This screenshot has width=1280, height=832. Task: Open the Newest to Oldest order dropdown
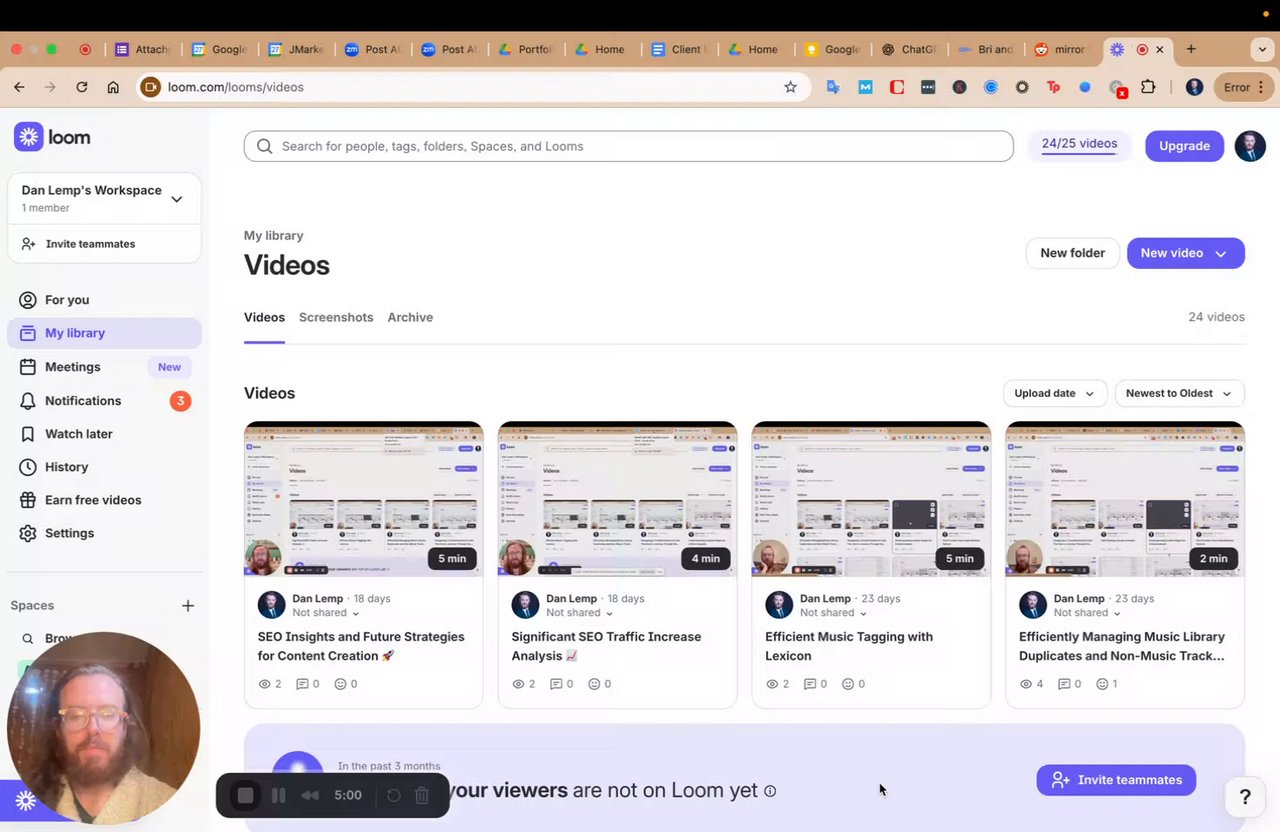pyautogui.click(x=1180, y=393)
